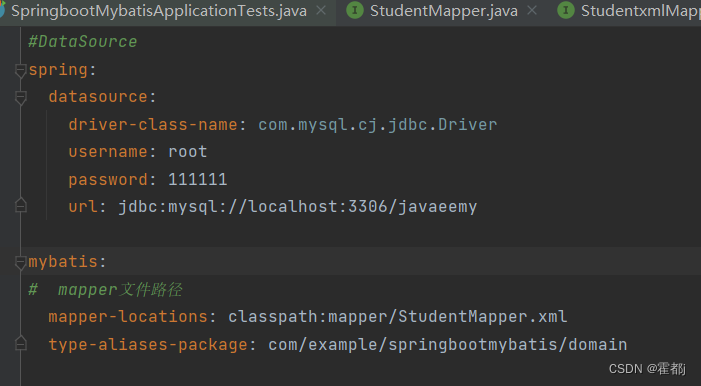Collapse the mybatis: block fold marker
Screen dimensions: 701x386
click(21, 262)
